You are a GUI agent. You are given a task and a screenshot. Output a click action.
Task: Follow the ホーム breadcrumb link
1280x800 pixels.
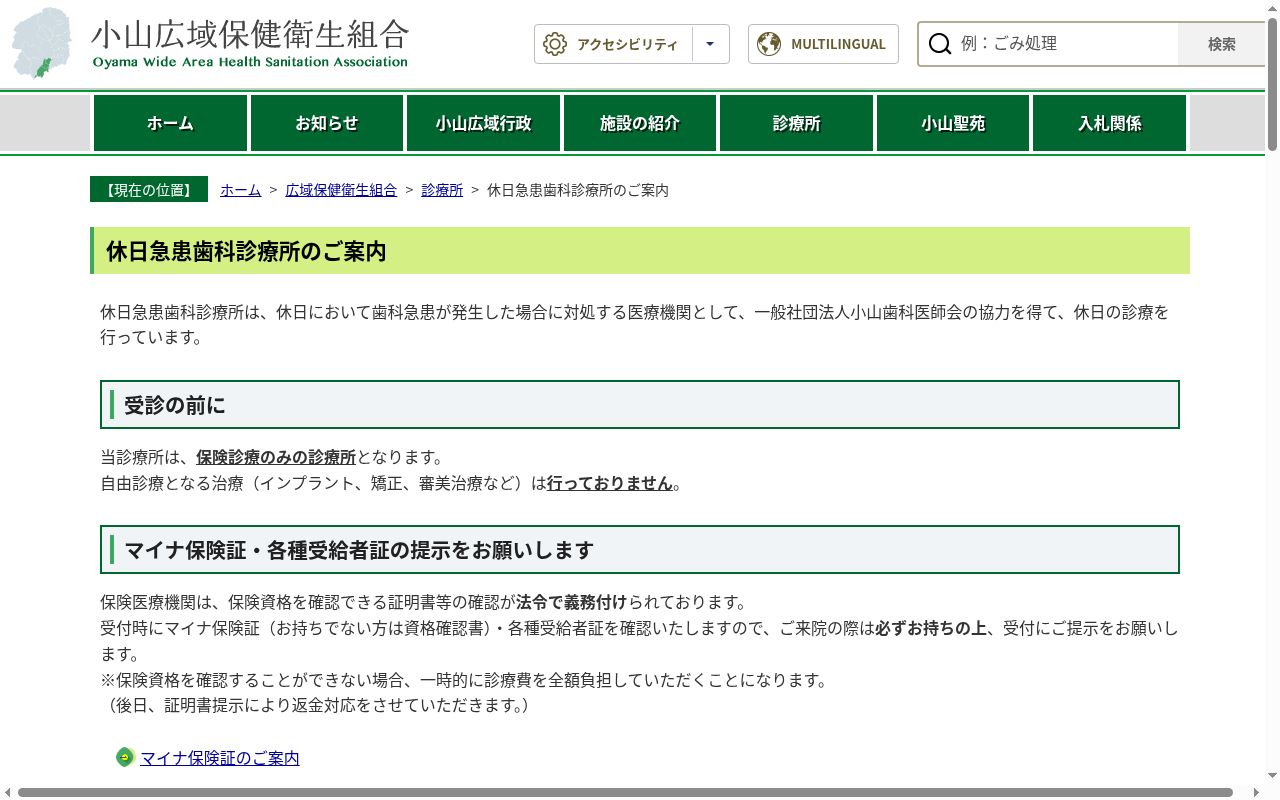click(241, 190)
